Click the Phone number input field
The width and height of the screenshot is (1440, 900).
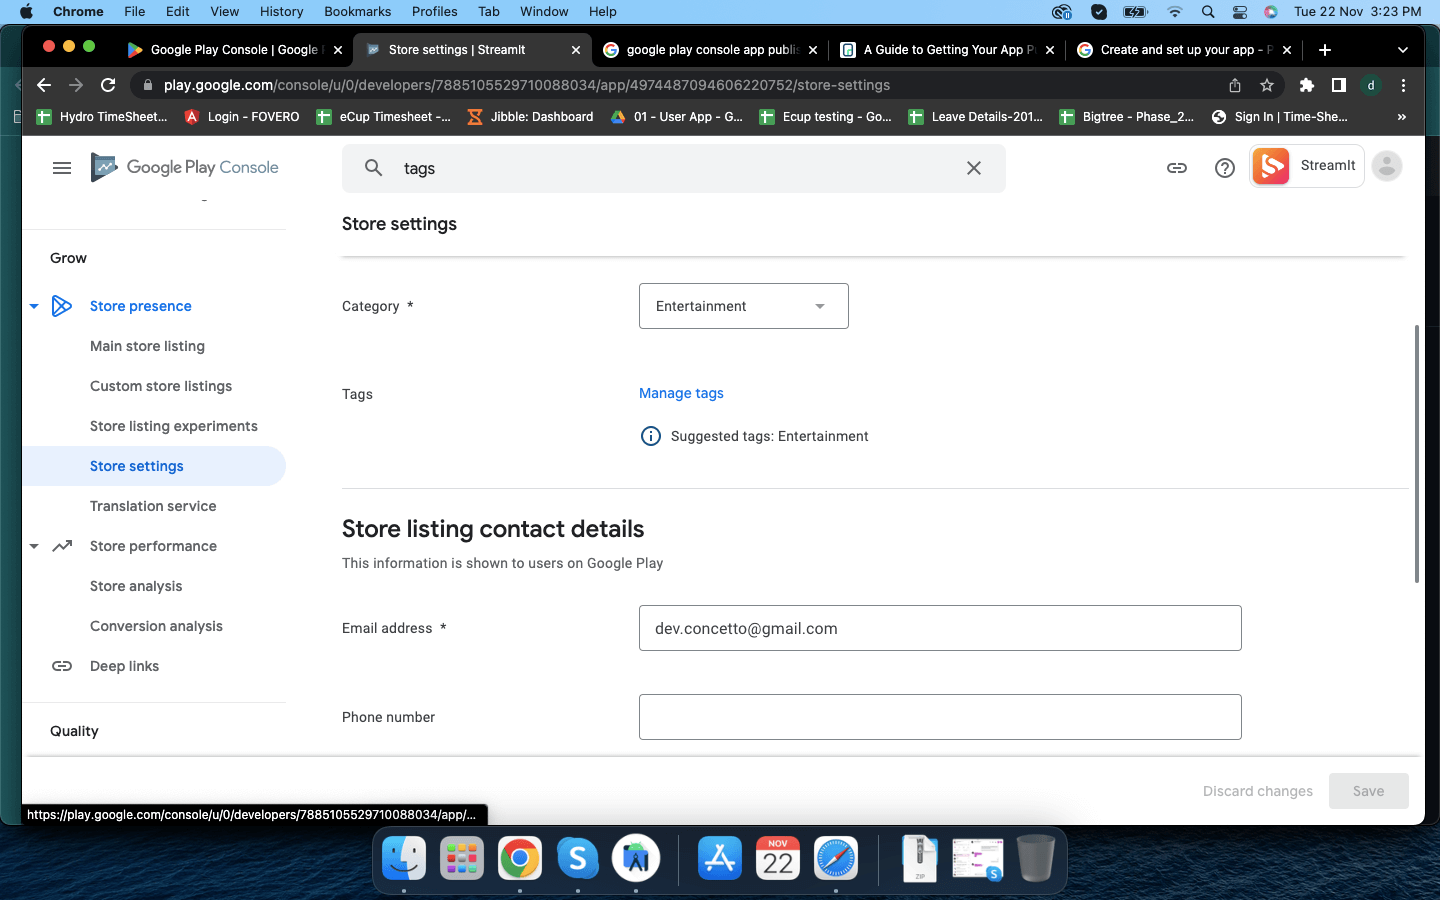coord(939,717)
